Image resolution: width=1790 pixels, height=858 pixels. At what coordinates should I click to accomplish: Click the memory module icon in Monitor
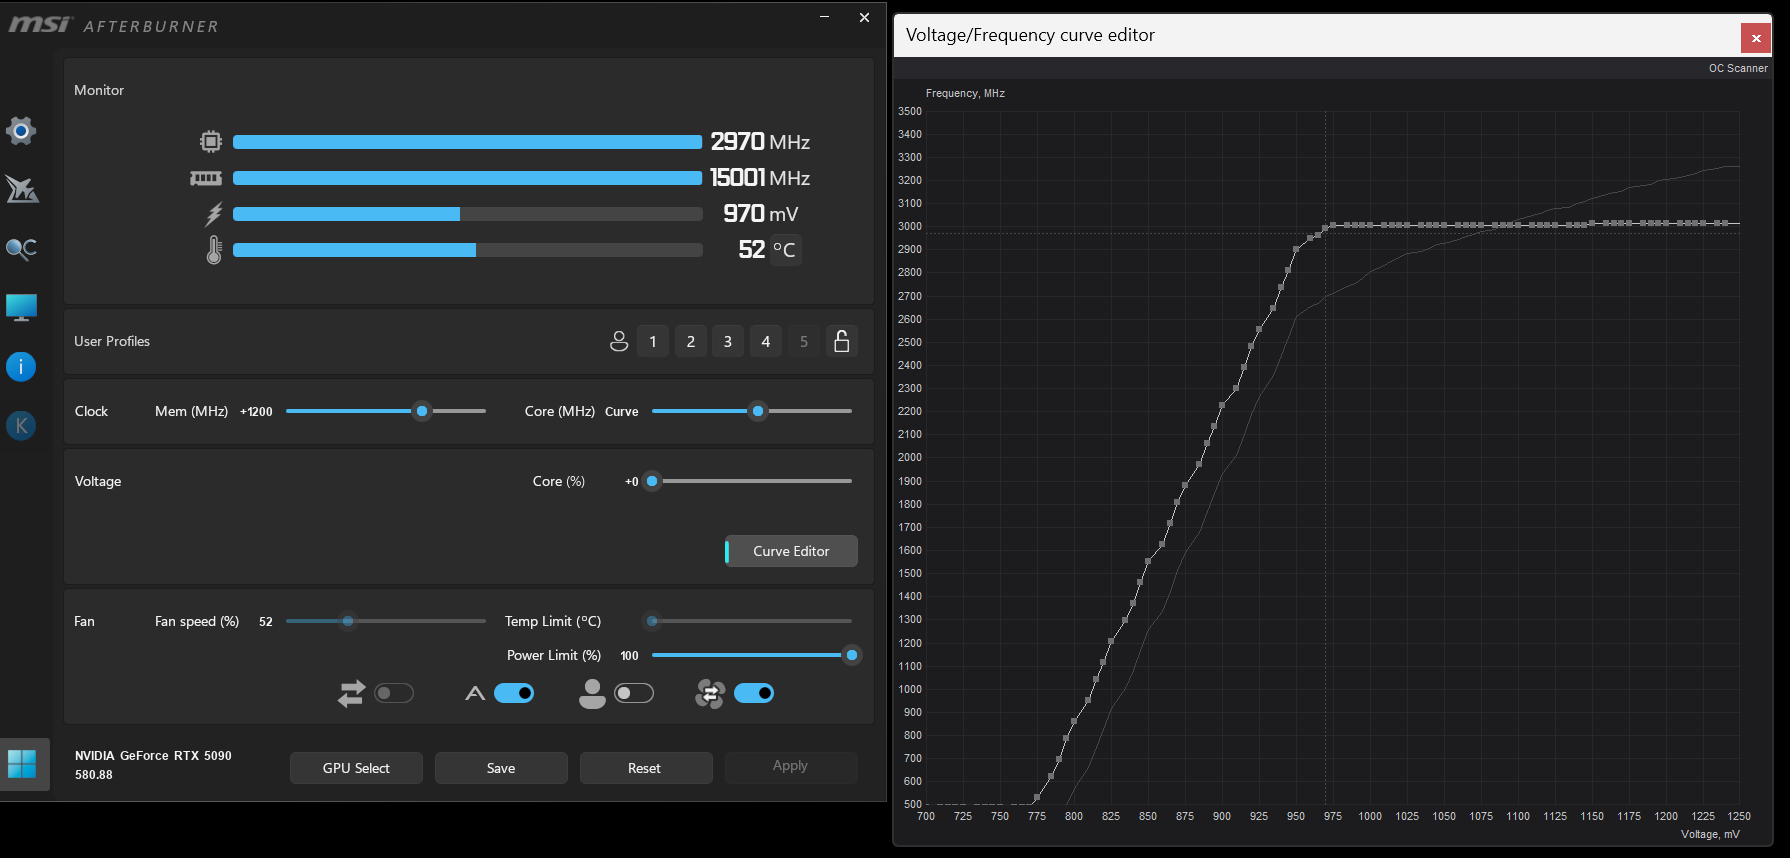206,178
